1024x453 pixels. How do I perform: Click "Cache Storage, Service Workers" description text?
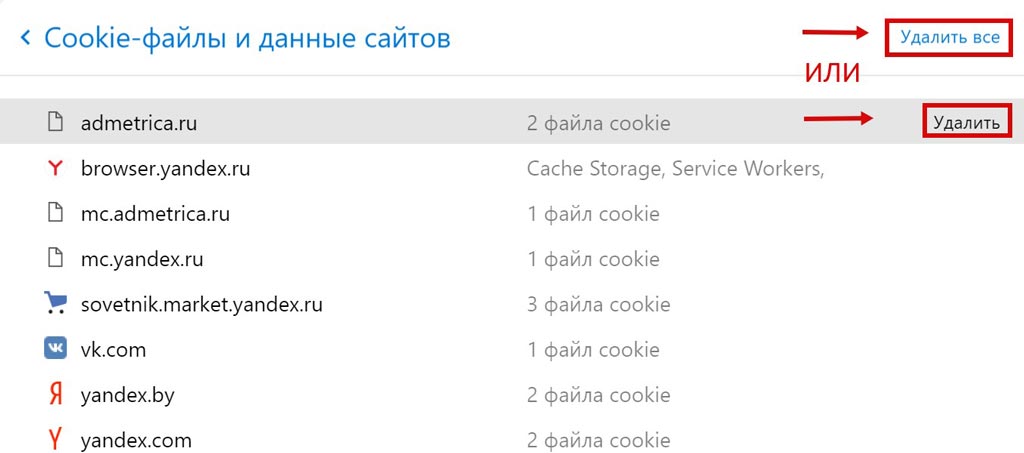(675, 169)
